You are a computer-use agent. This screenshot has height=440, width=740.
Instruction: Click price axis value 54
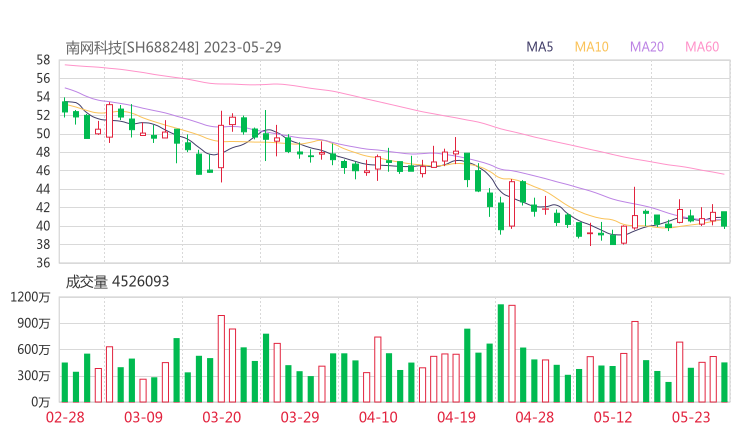[x=43, y=97]
